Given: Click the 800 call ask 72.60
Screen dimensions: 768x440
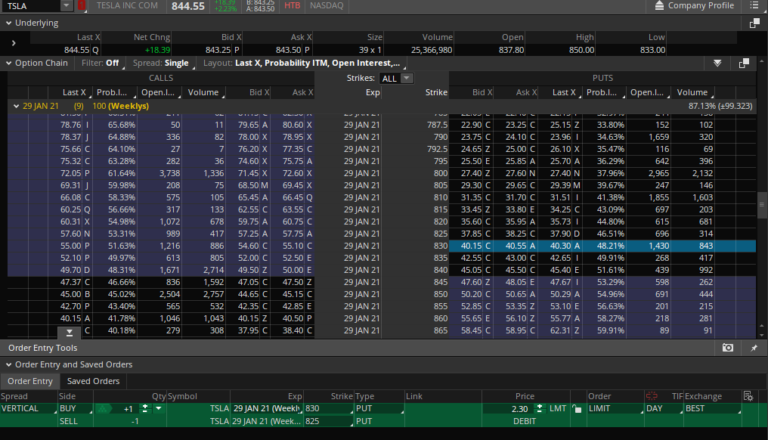Looking at the screenshot, I should pos(293,173).
